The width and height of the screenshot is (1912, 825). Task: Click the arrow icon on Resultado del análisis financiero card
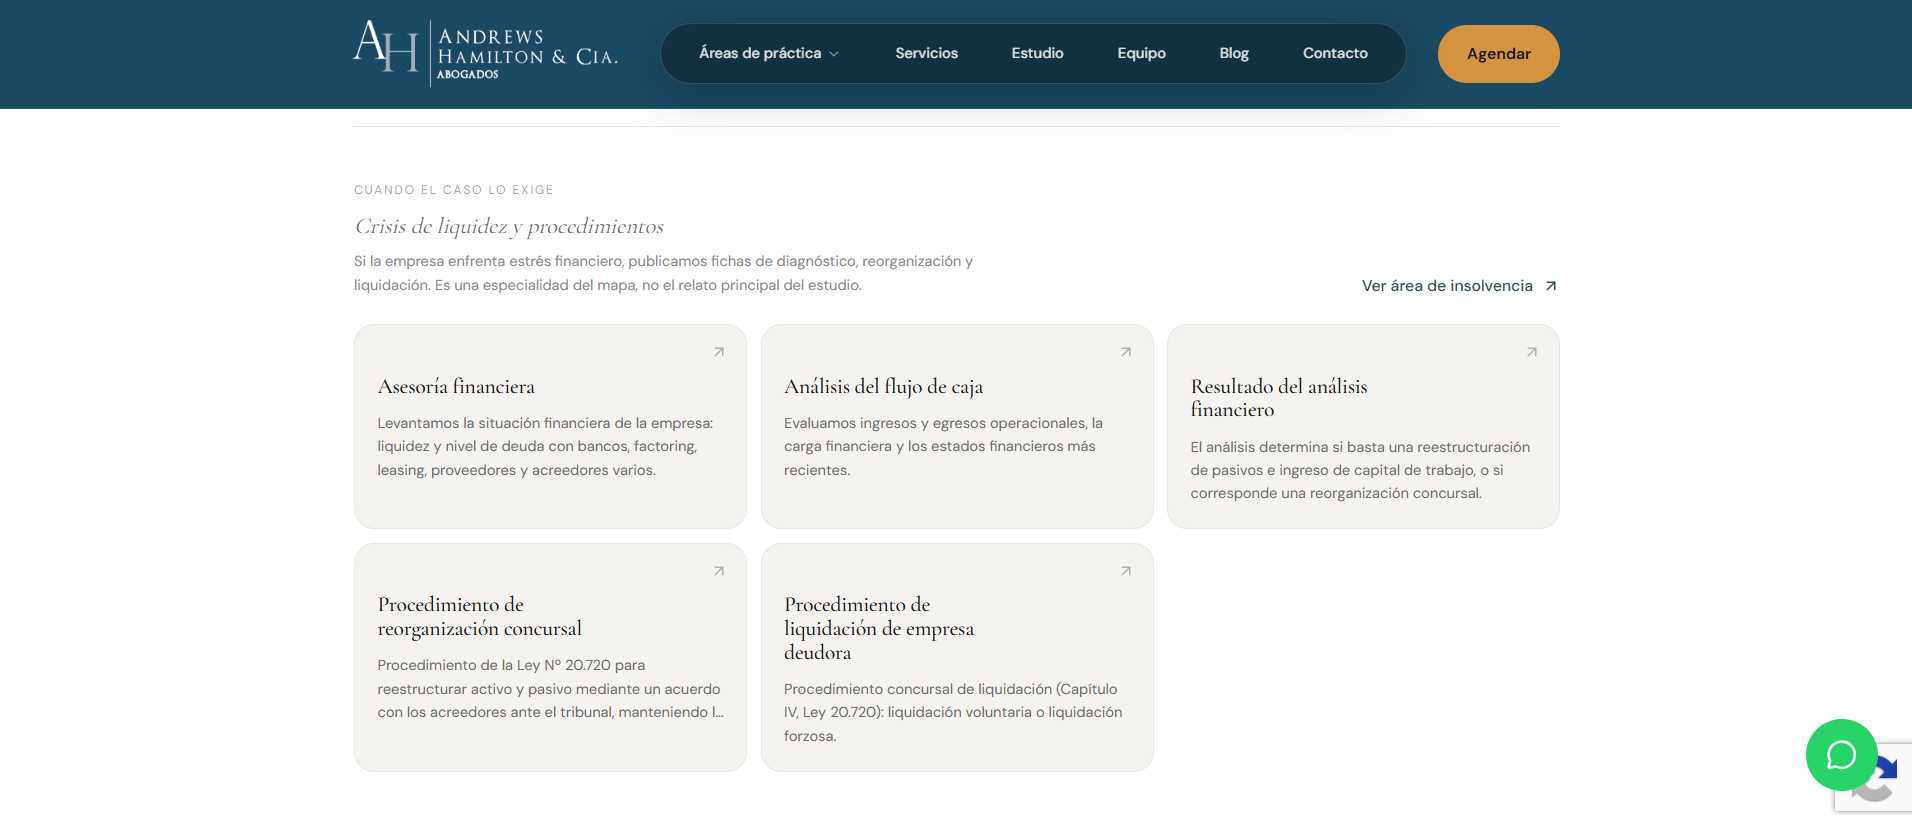pyautogui.click(x=1532, y=352)
